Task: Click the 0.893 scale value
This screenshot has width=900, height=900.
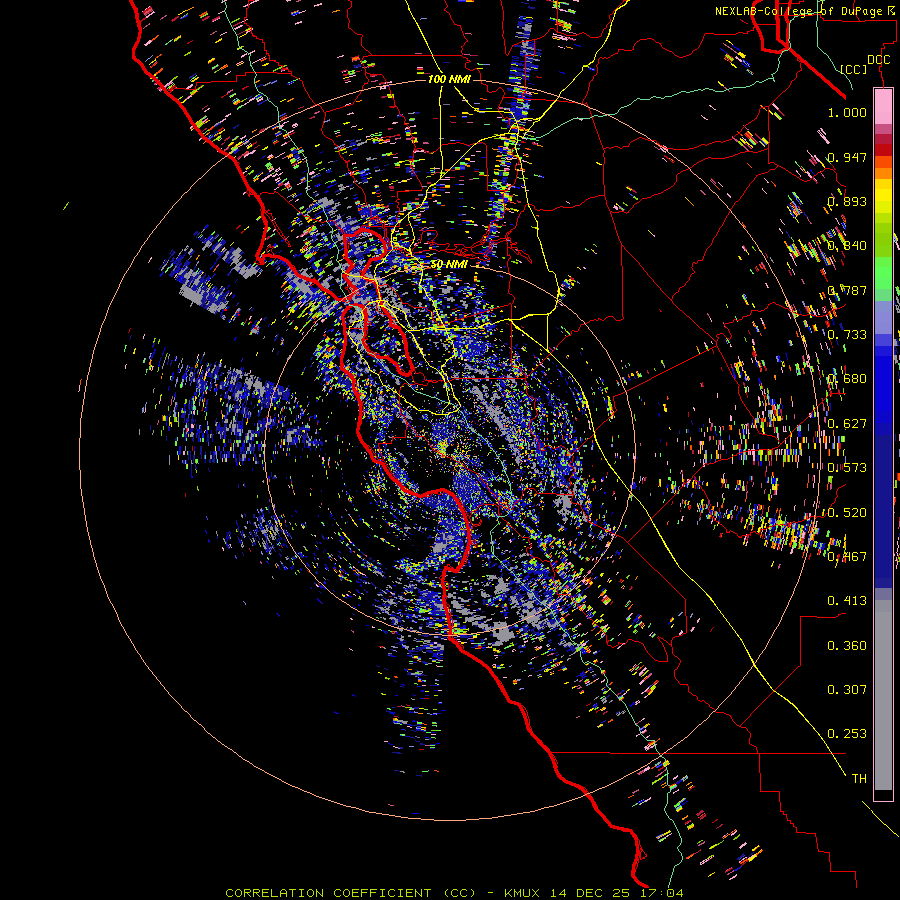Action: [847, 201]
